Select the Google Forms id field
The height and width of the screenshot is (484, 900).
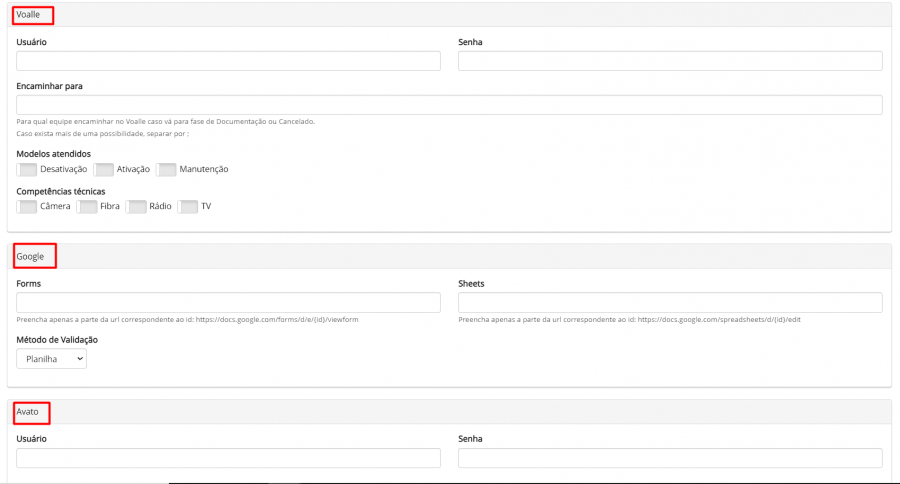[228, 302]
